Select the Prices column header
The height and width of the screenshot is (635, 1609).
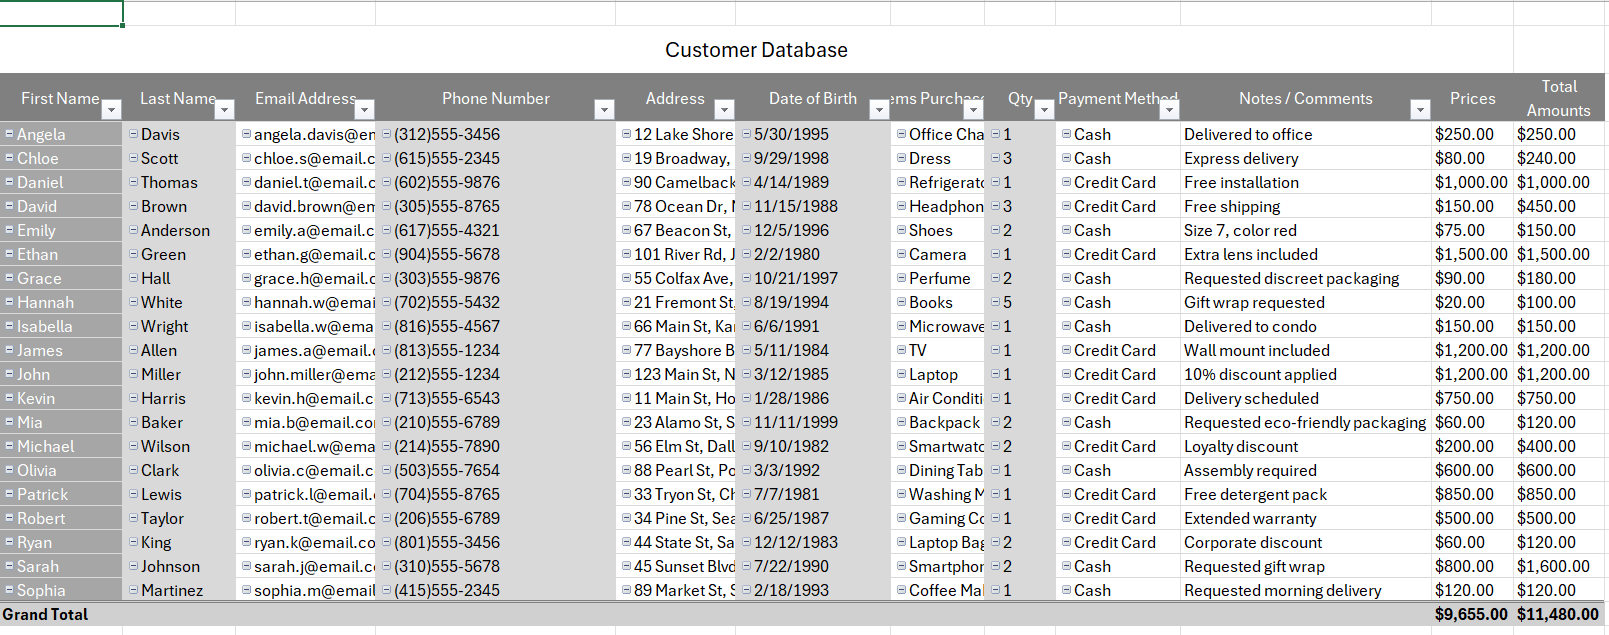[x=1472, y=98]
